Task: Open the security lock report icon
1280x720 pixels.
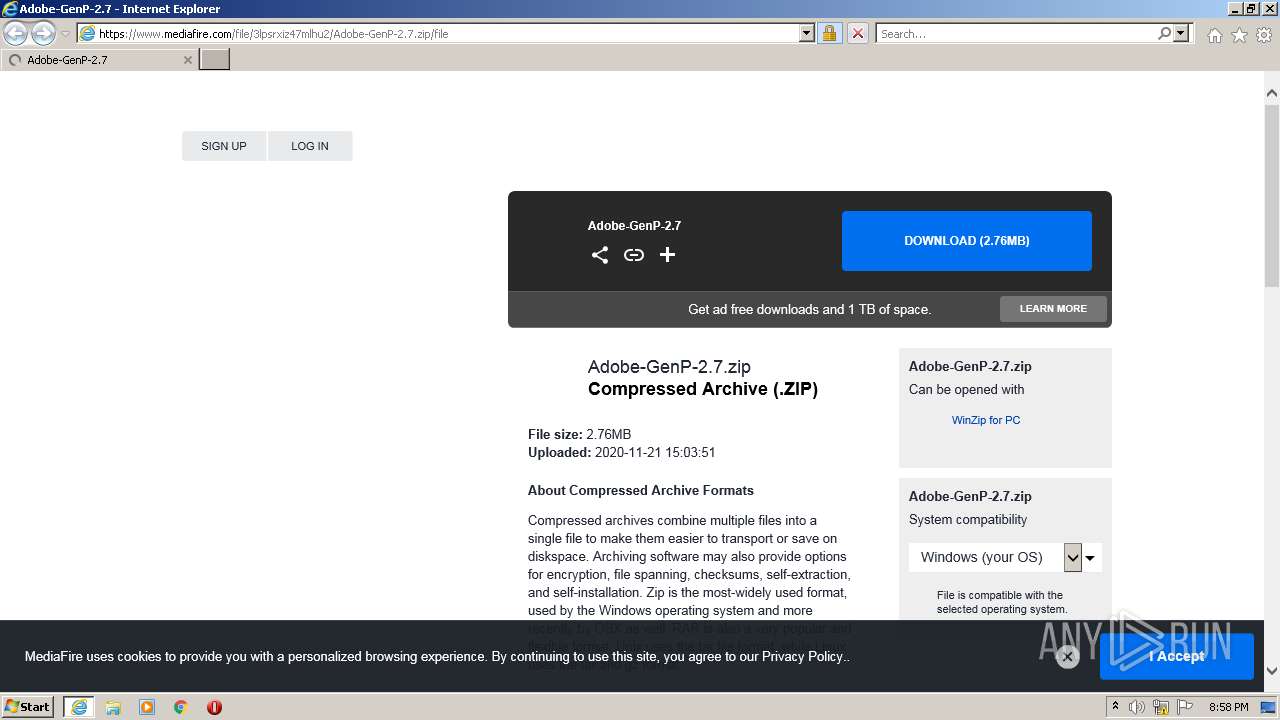Action: point(829,33)
